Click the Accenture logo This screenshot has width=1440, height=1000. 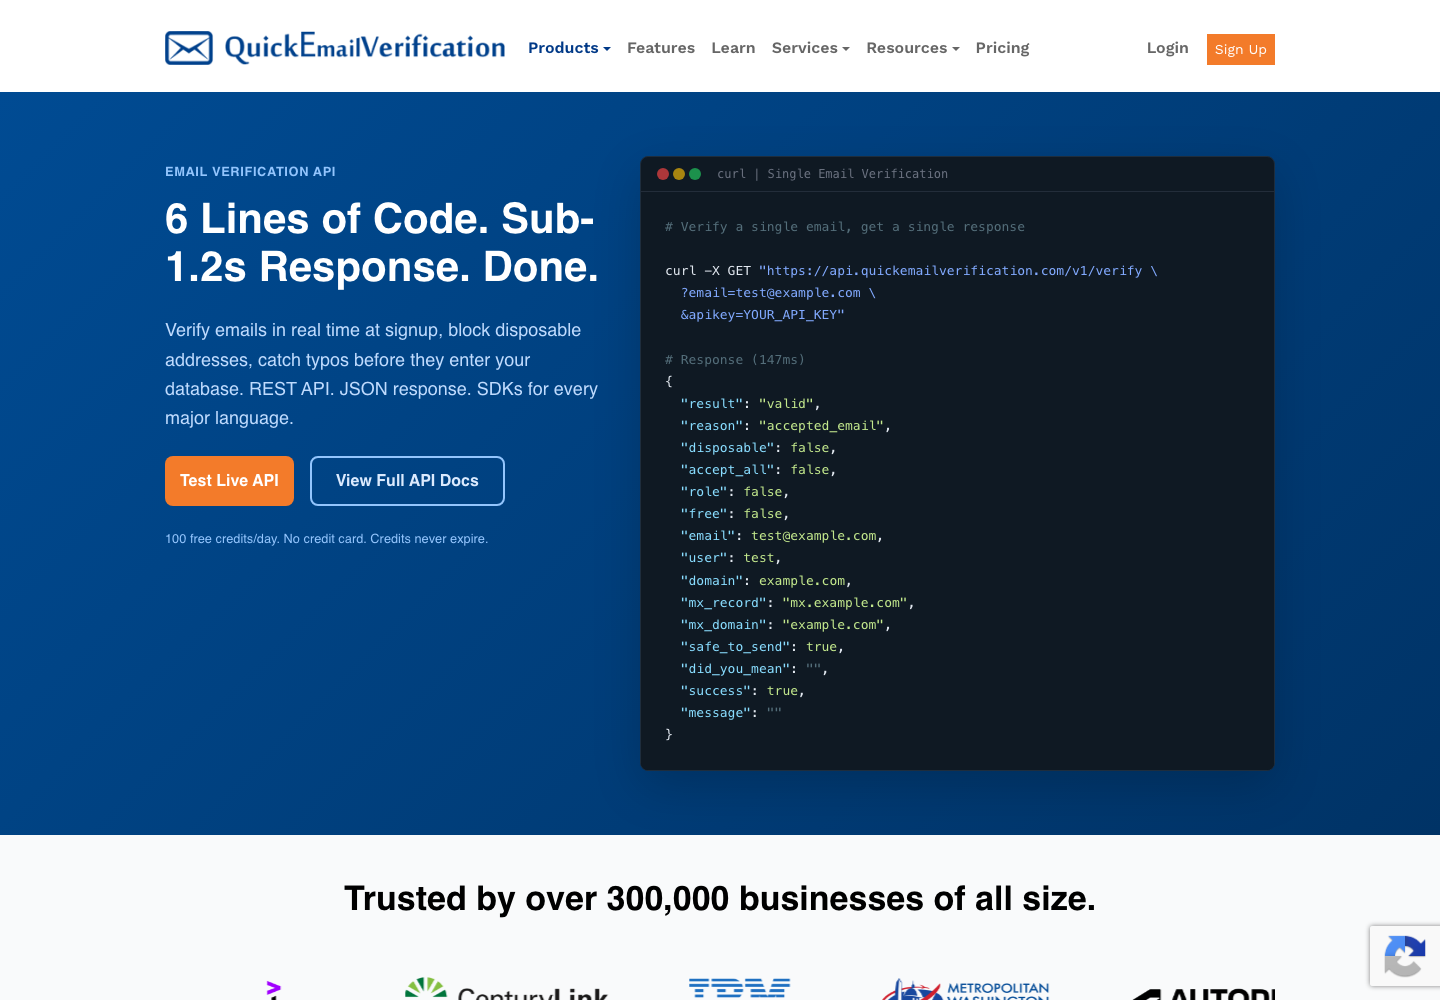[273, 990]
